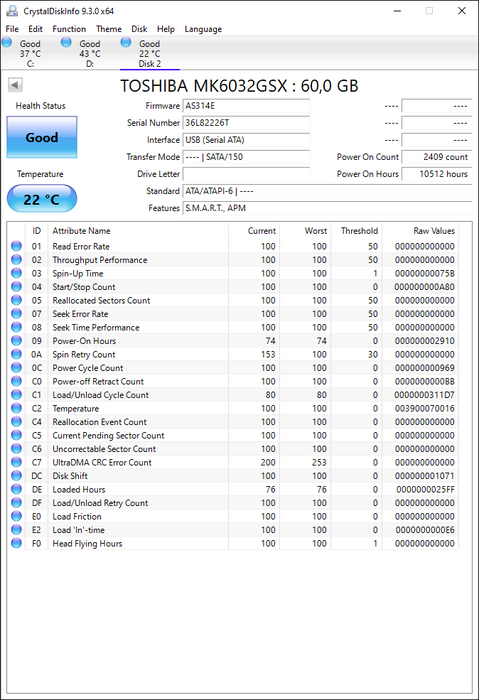Click raw value 0000000311D7
This screenshot has height=700, width=479.
coord(424,395)
